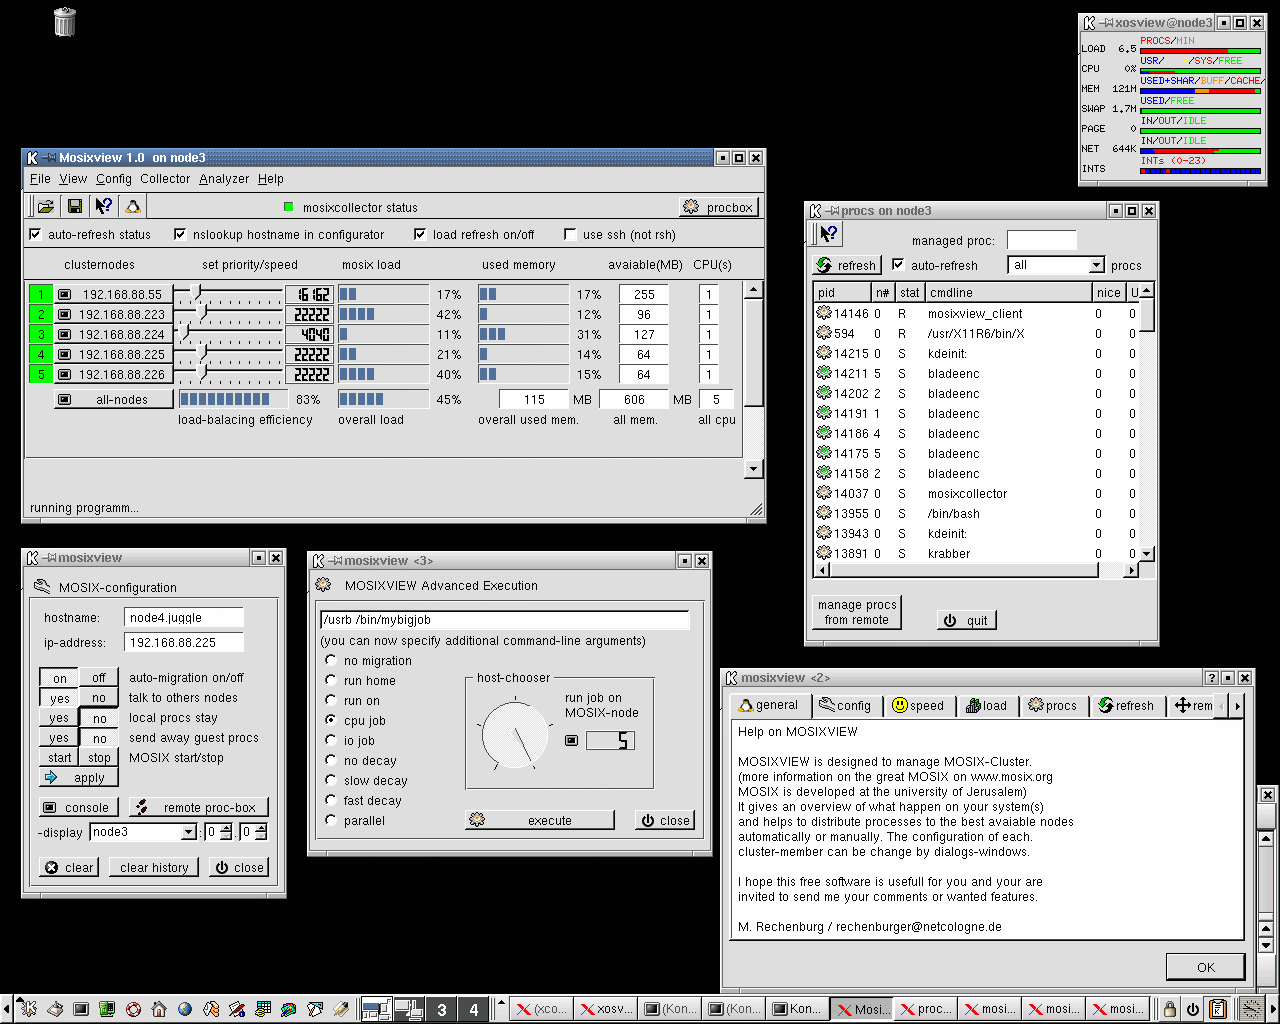Switch to the procs help tab

click(x=1052, y=705)
